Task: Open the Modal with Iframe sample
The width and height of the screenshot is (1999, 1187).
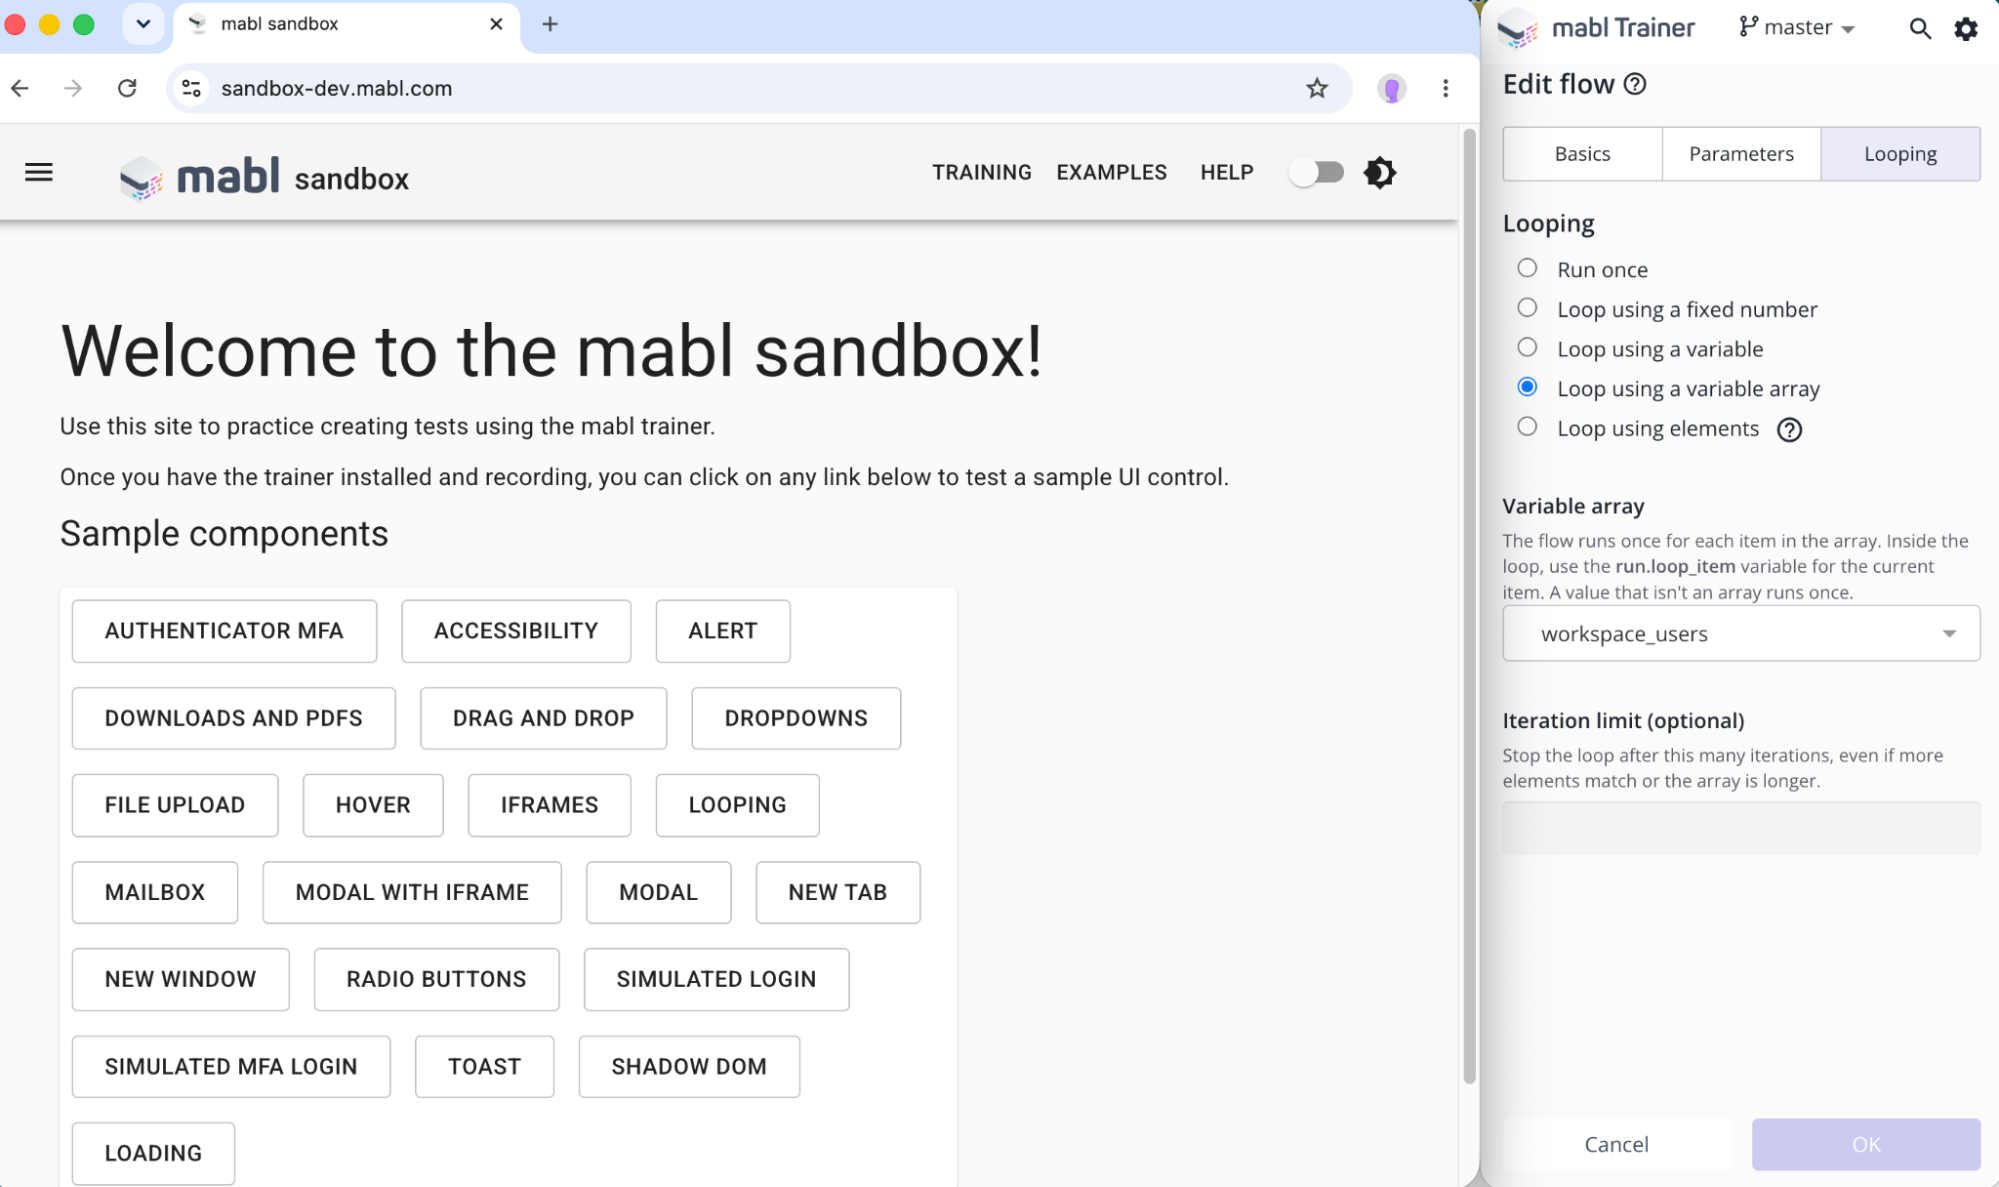Action: [x=412, y=892]
